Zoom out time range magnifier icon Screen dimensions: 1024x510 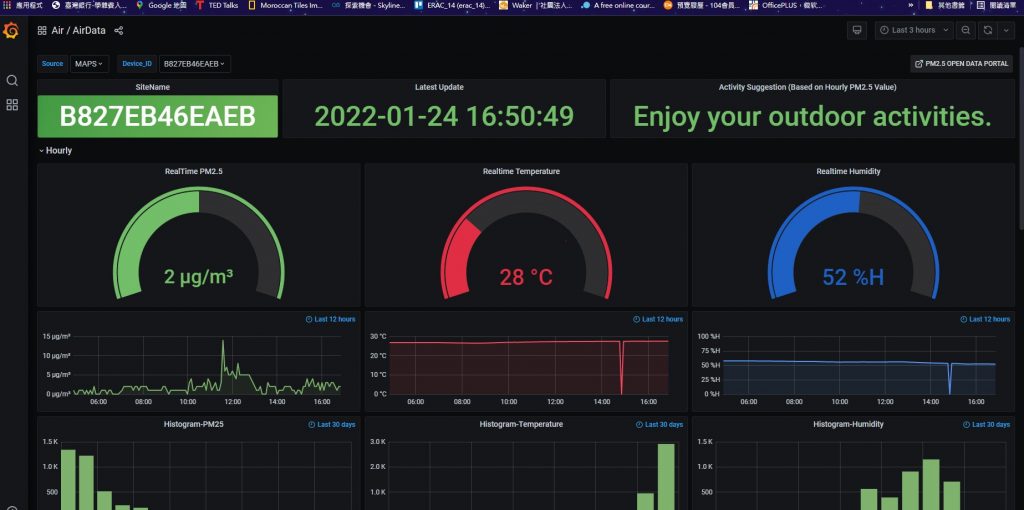(966, 30)
